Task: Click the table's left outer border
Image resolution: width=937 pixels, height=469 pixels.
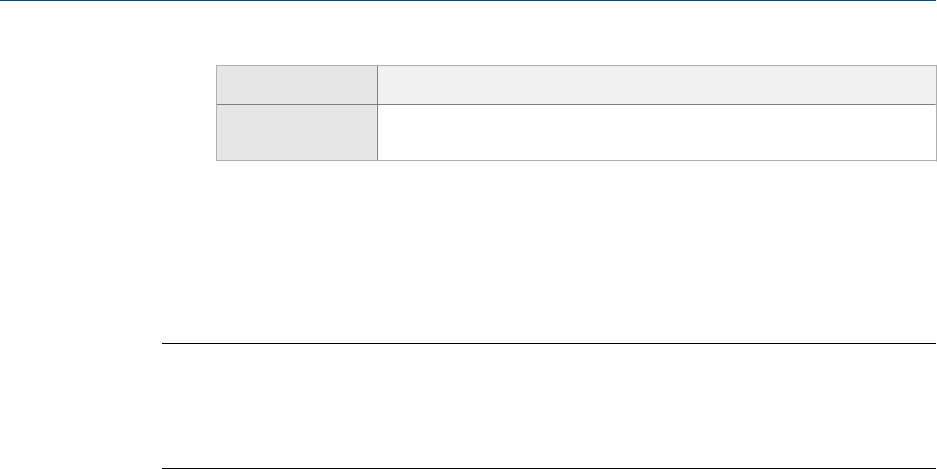Action: point(217,113)
